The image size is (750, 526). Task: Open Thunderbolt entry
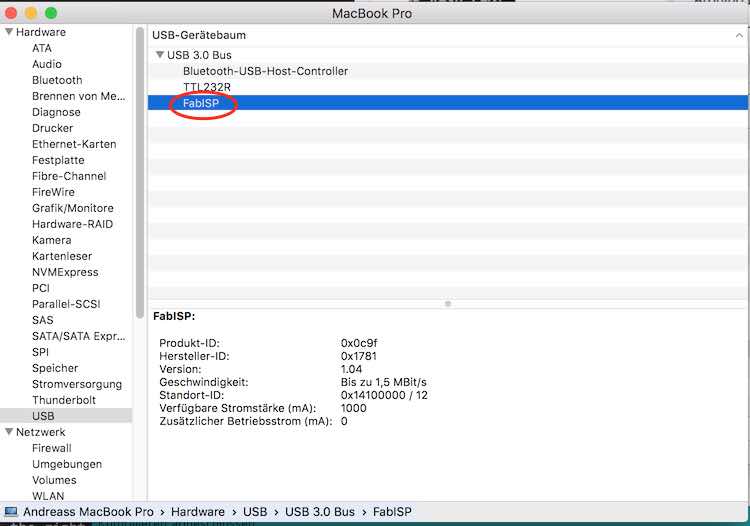tap(64, 400)
